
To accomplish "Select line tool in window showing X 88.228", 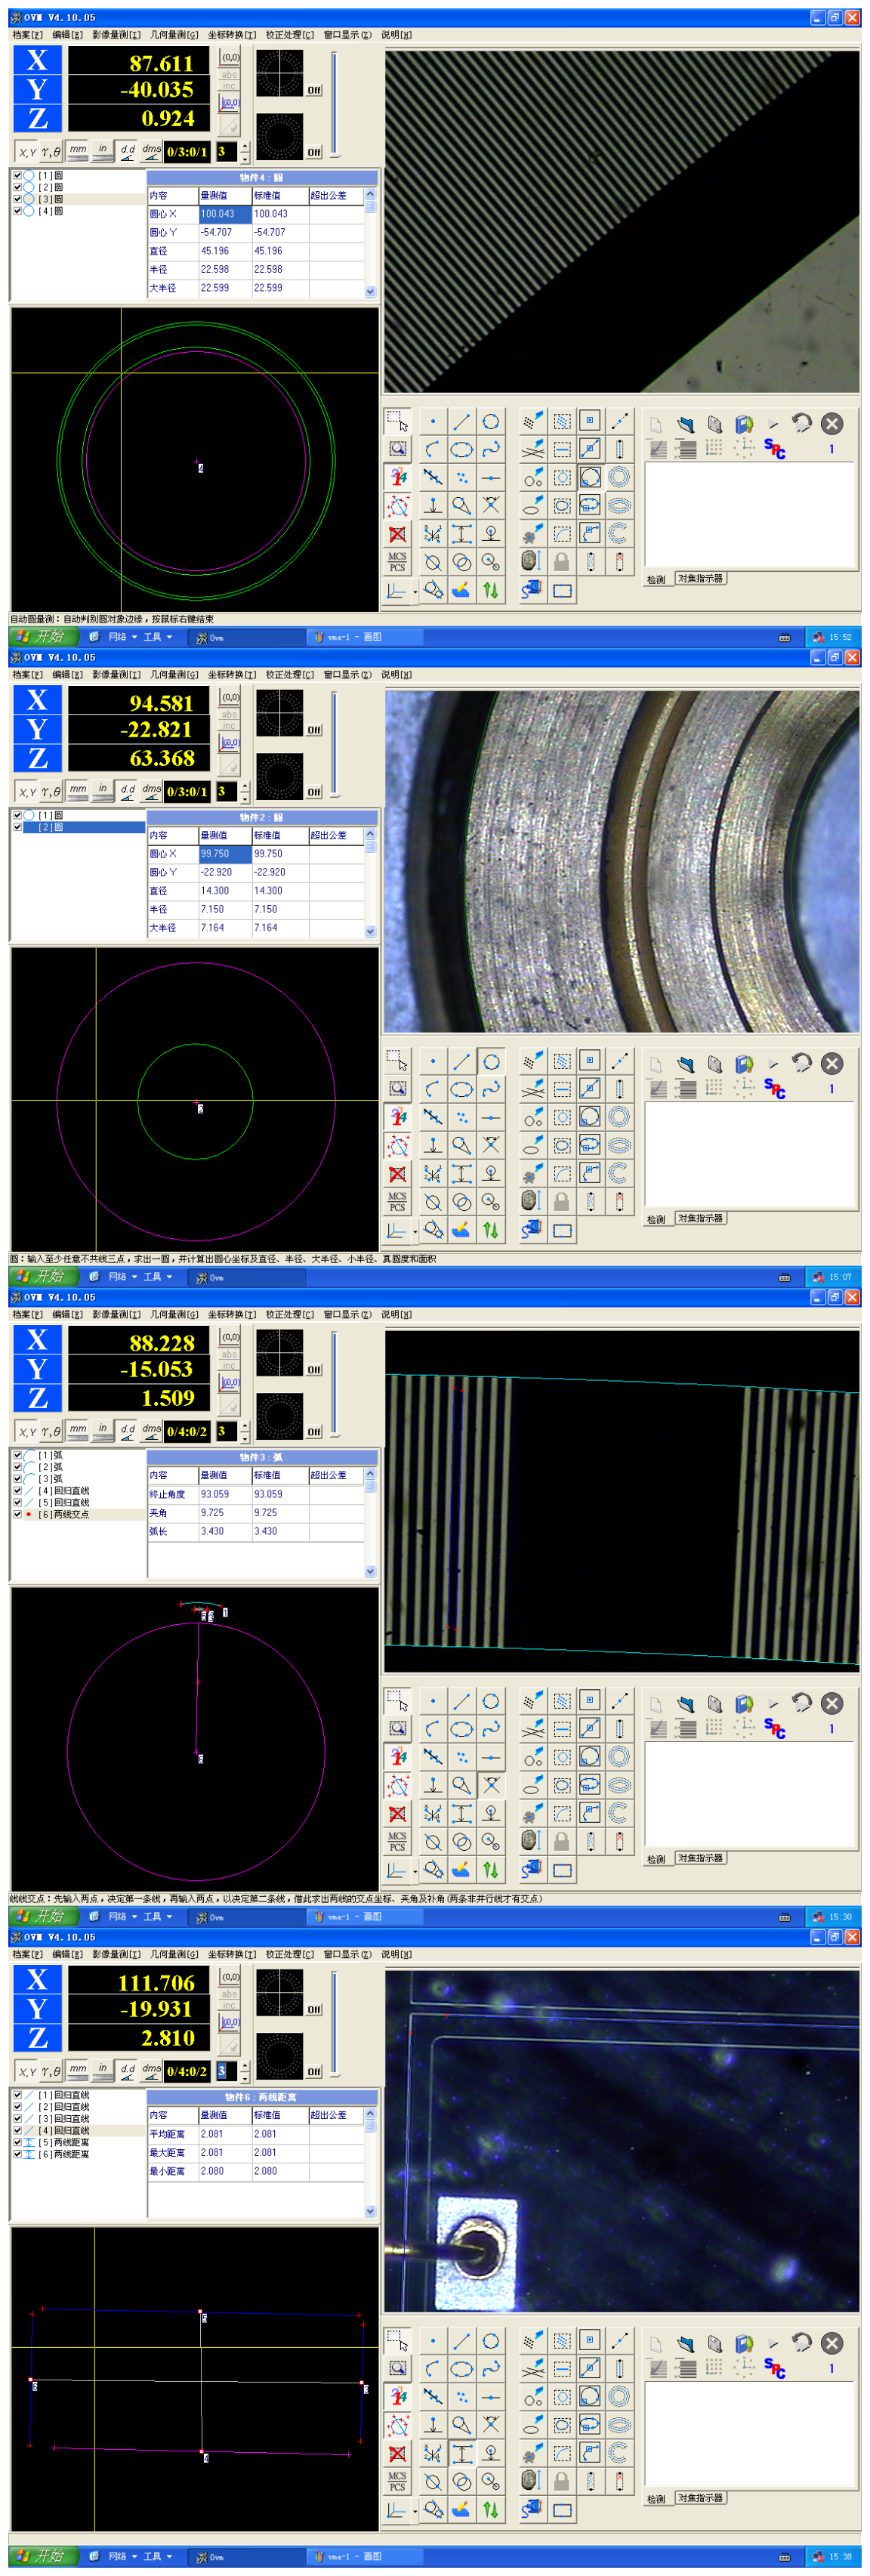I will click(x=461, y=1701).
